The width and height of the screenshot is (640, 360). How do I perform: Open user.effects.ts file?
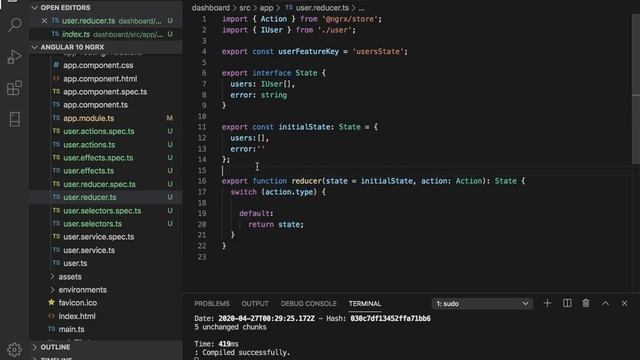pyautogui.click(x=88, y=171)
